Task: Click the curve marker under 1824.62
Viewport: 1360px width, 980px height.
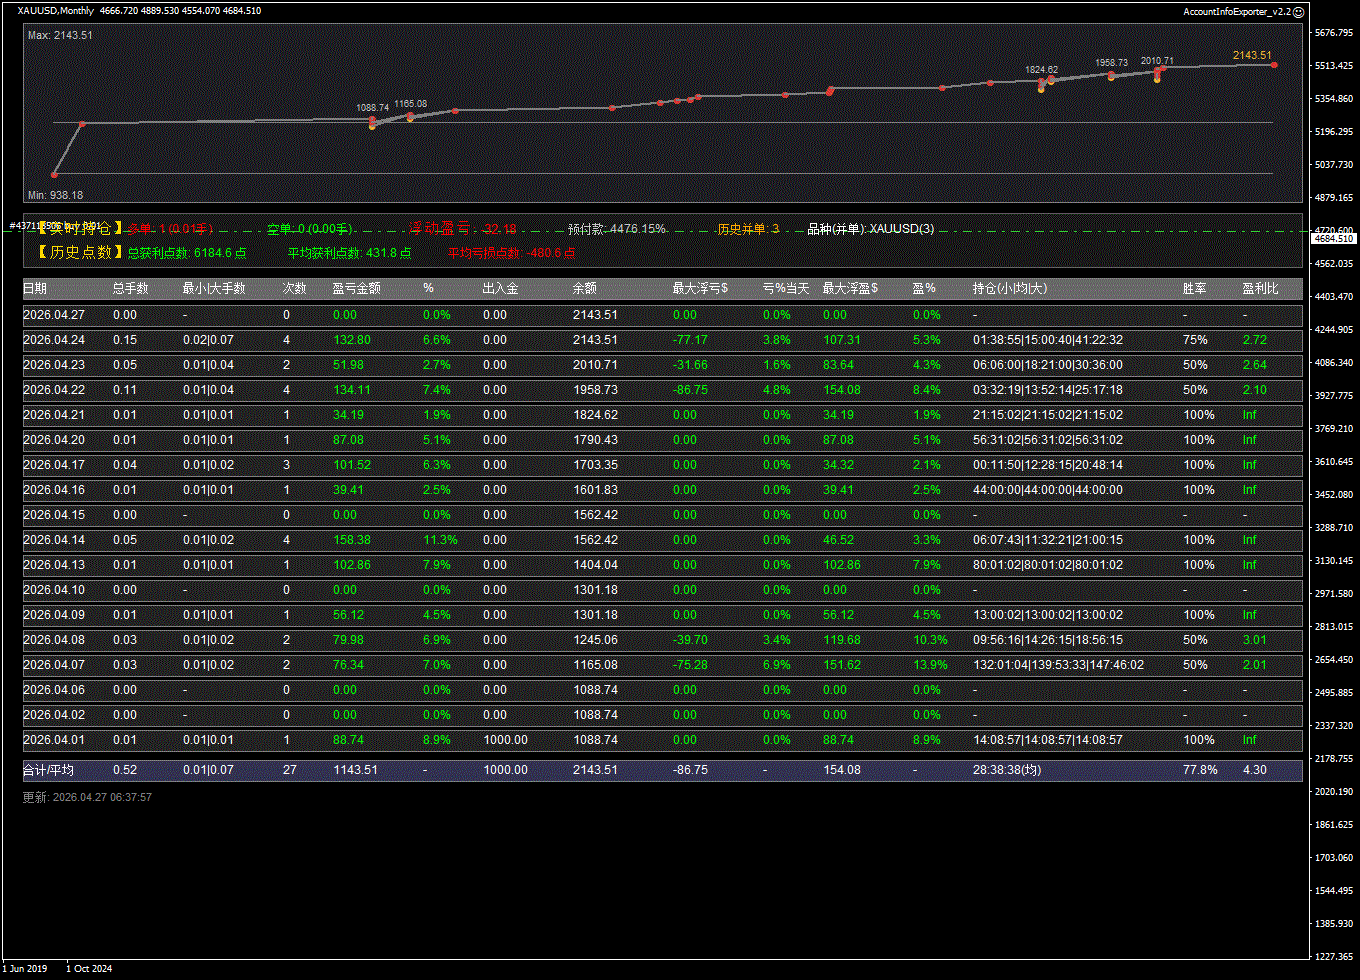Action: point(1041,82)
